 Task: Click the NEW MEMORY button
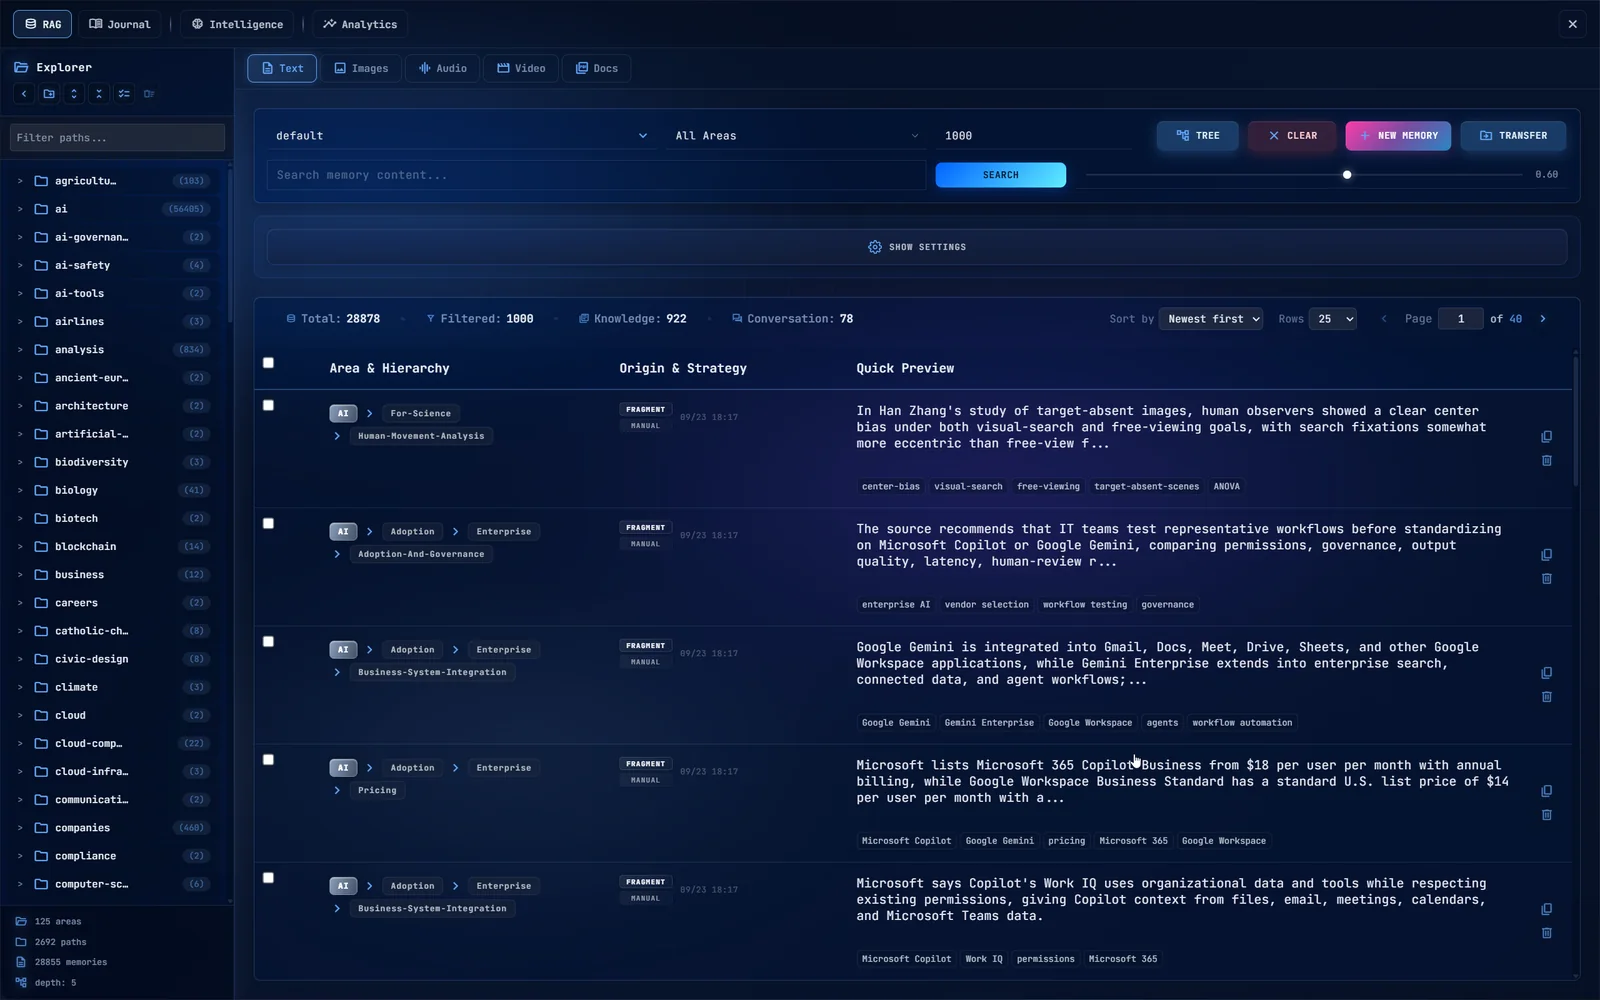[1398, 136]
